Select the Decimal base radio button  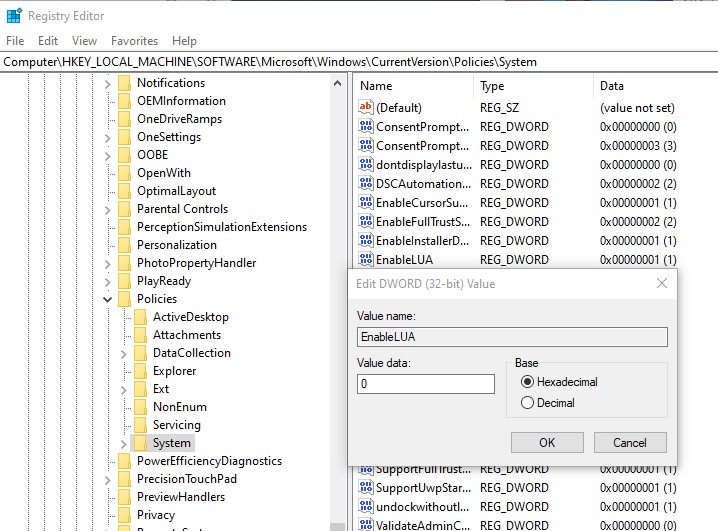[527, 402]
